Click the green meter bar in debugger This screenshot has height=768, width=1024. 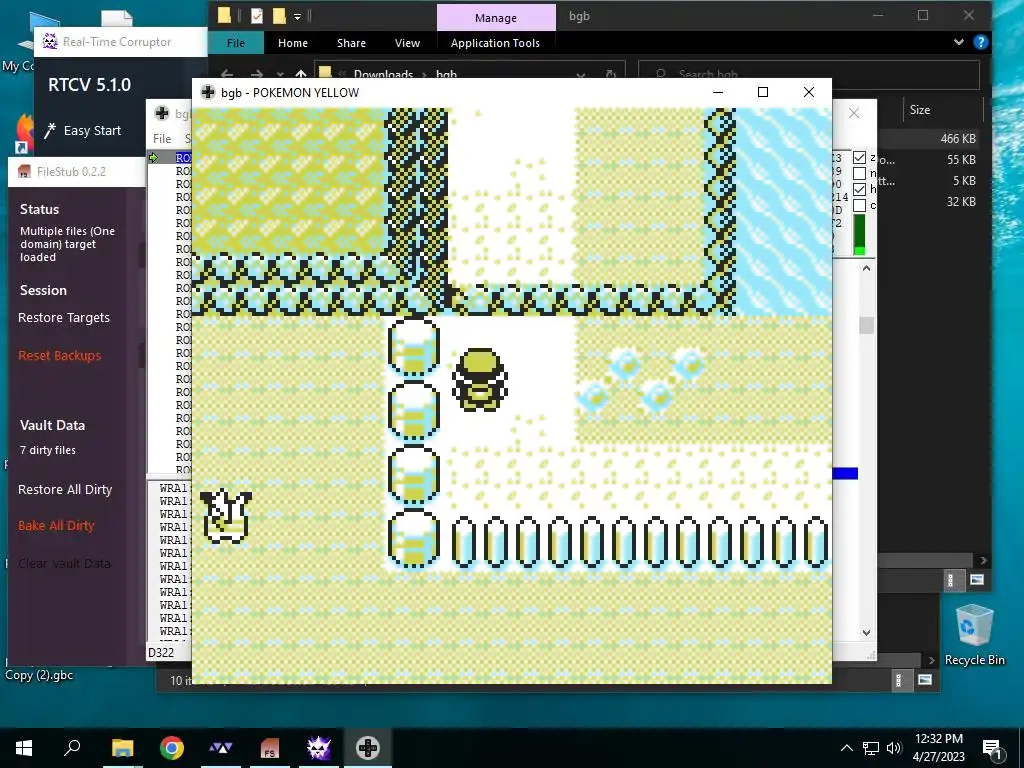(x=859, y=234)
